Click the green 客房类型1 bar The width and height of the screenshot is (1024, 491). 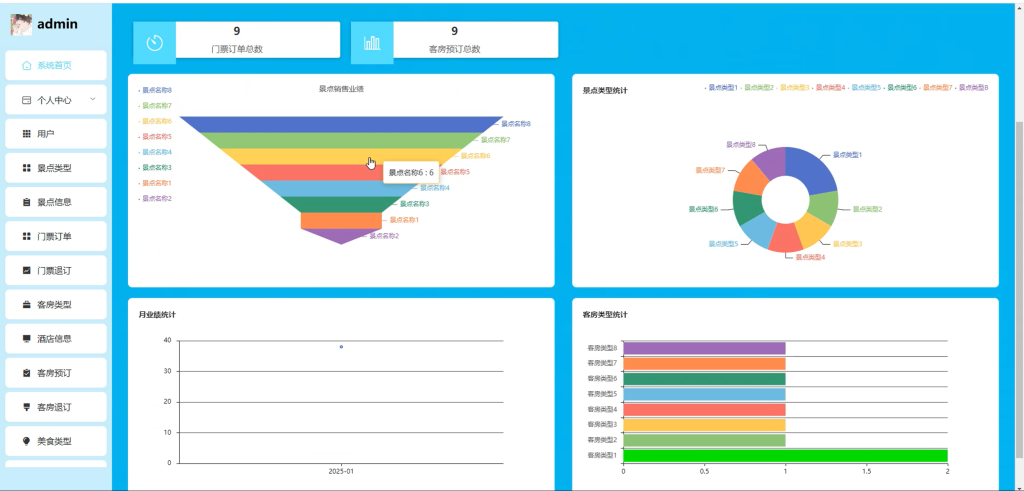point(785,456)
